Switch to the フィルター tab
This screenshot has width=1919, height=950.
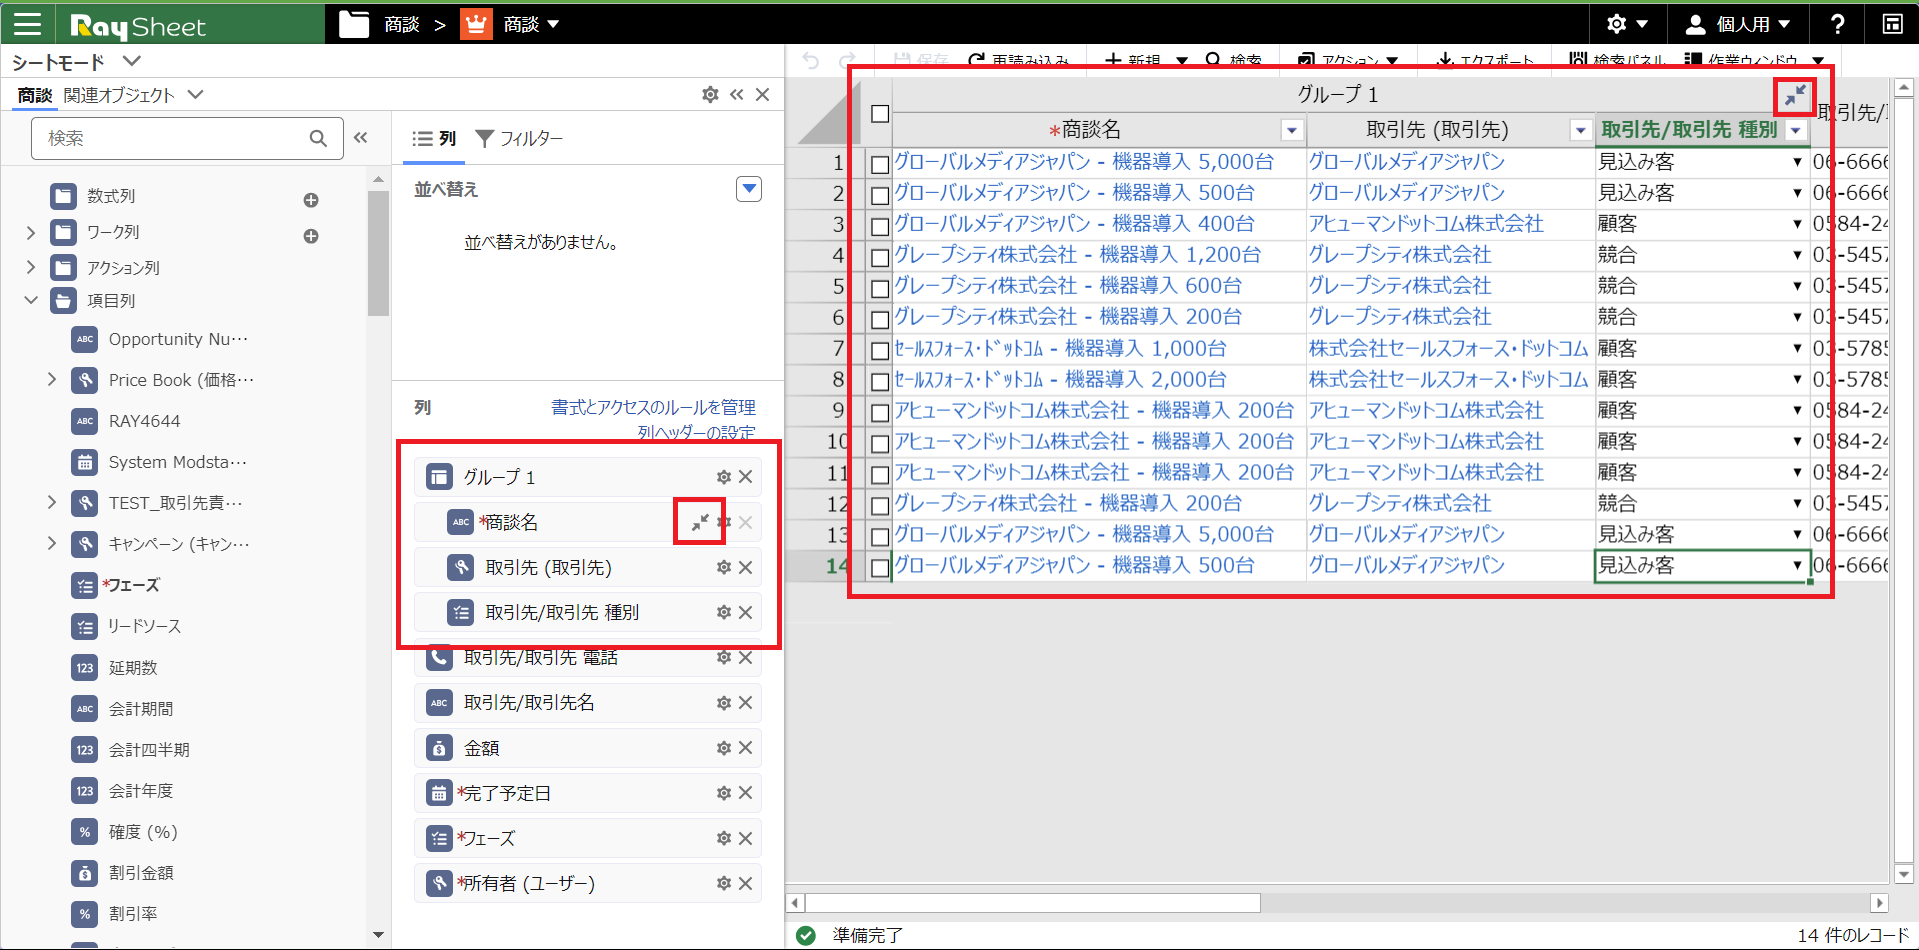(519, 139)
